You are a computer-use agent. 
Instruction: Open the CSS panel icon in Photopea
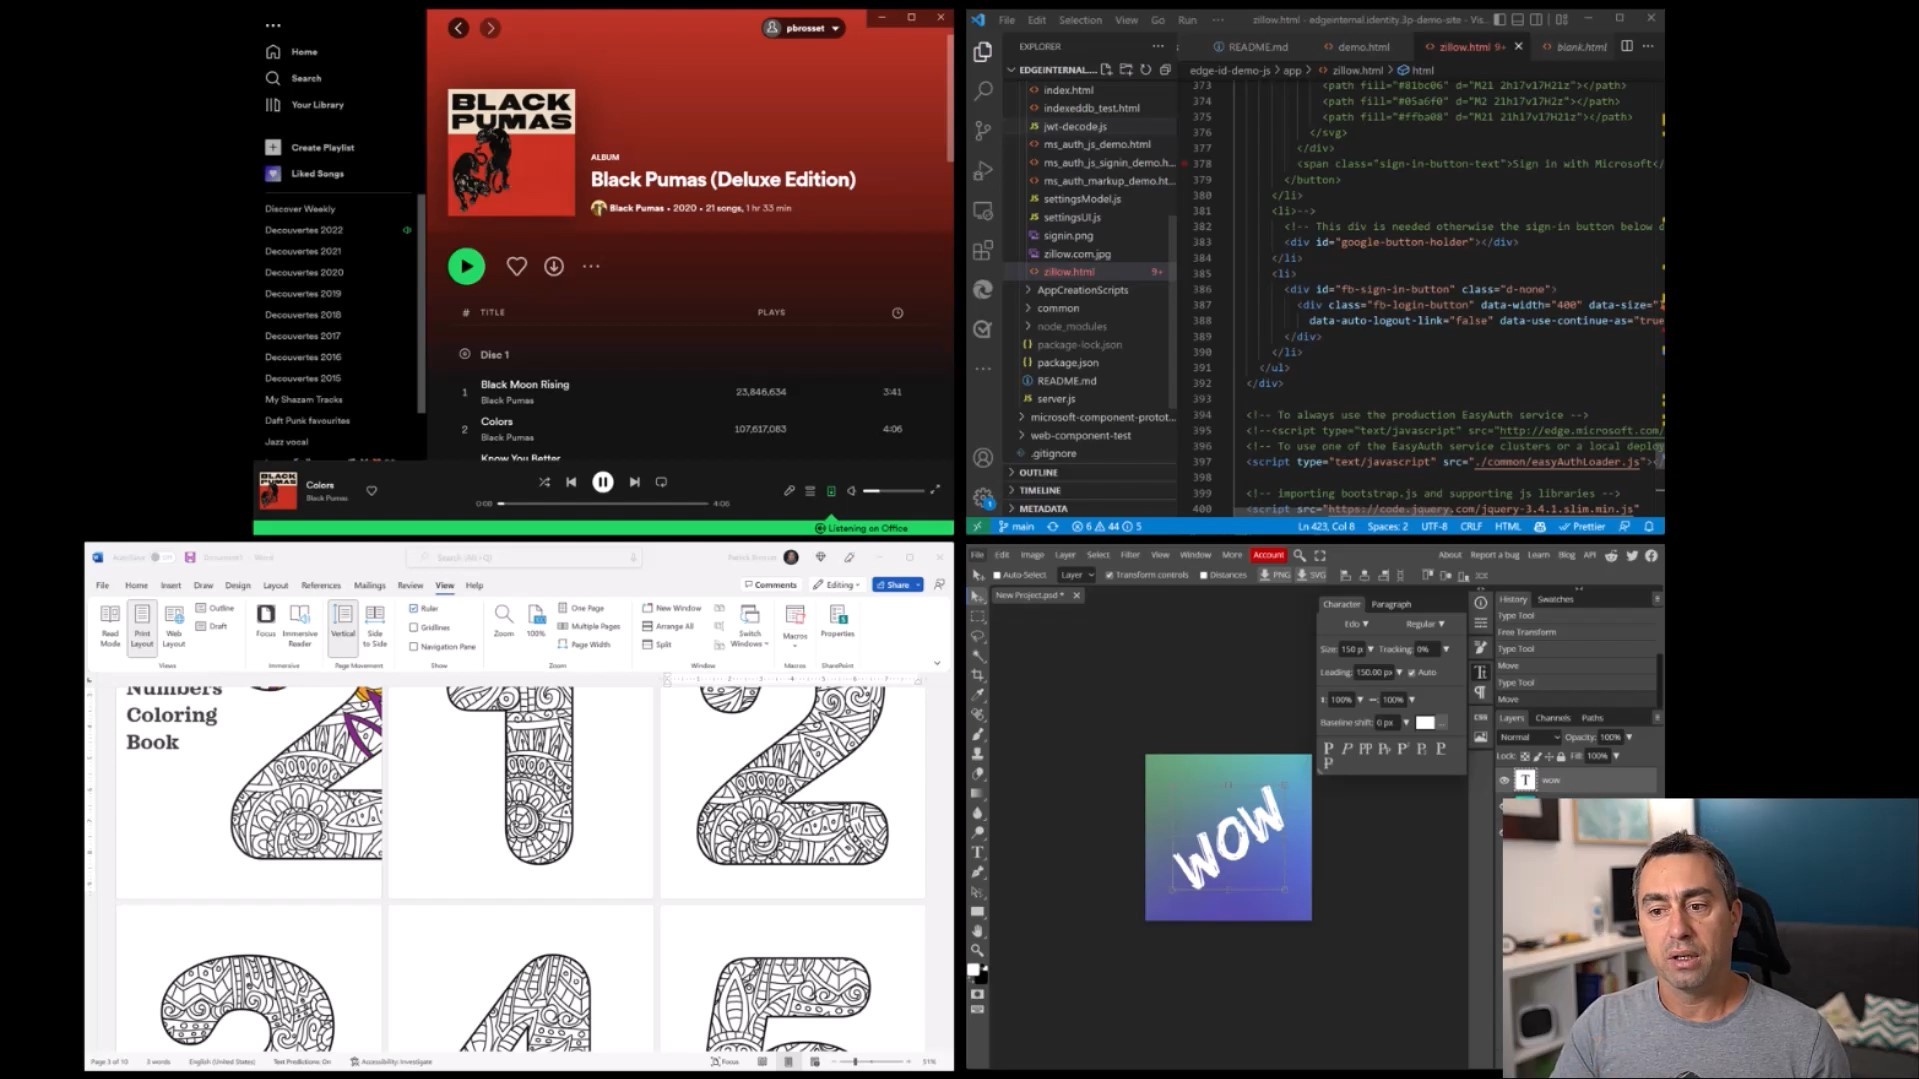pos(1481,717)
